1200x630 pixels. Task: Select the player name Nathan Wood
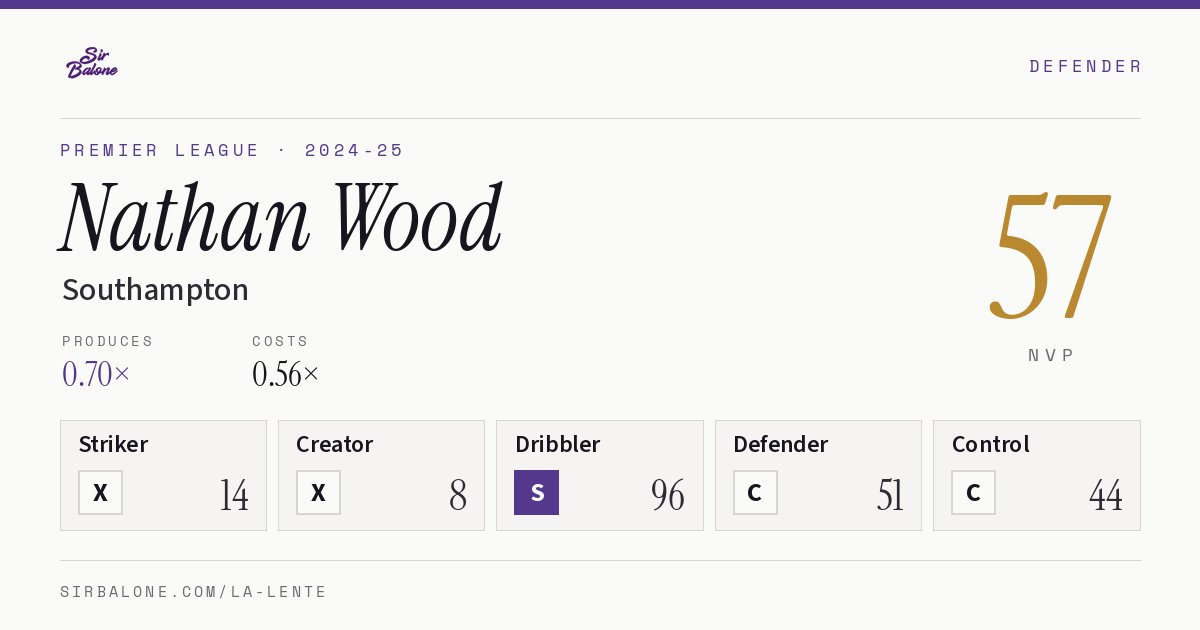pos(281,217)
